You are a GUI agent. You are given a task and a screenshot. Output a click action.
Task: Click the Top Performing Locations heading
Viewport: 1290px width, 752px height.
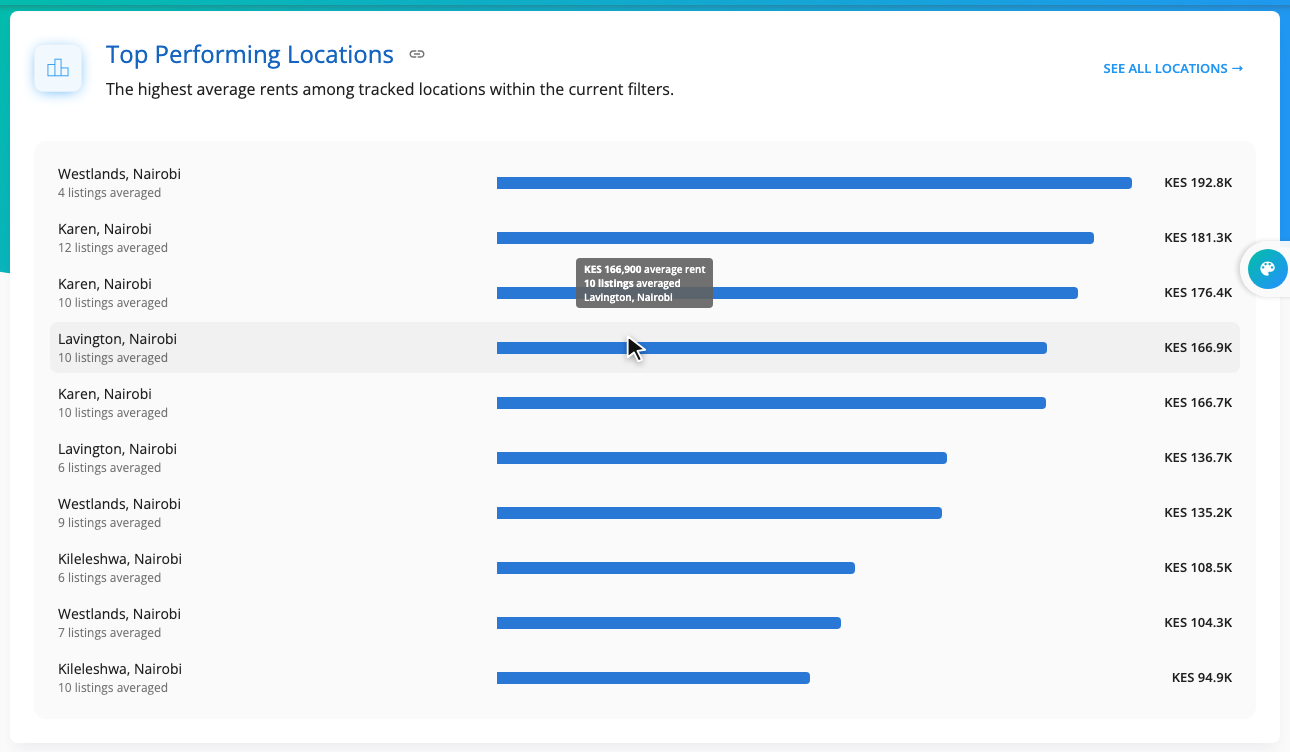coord(250,54)
